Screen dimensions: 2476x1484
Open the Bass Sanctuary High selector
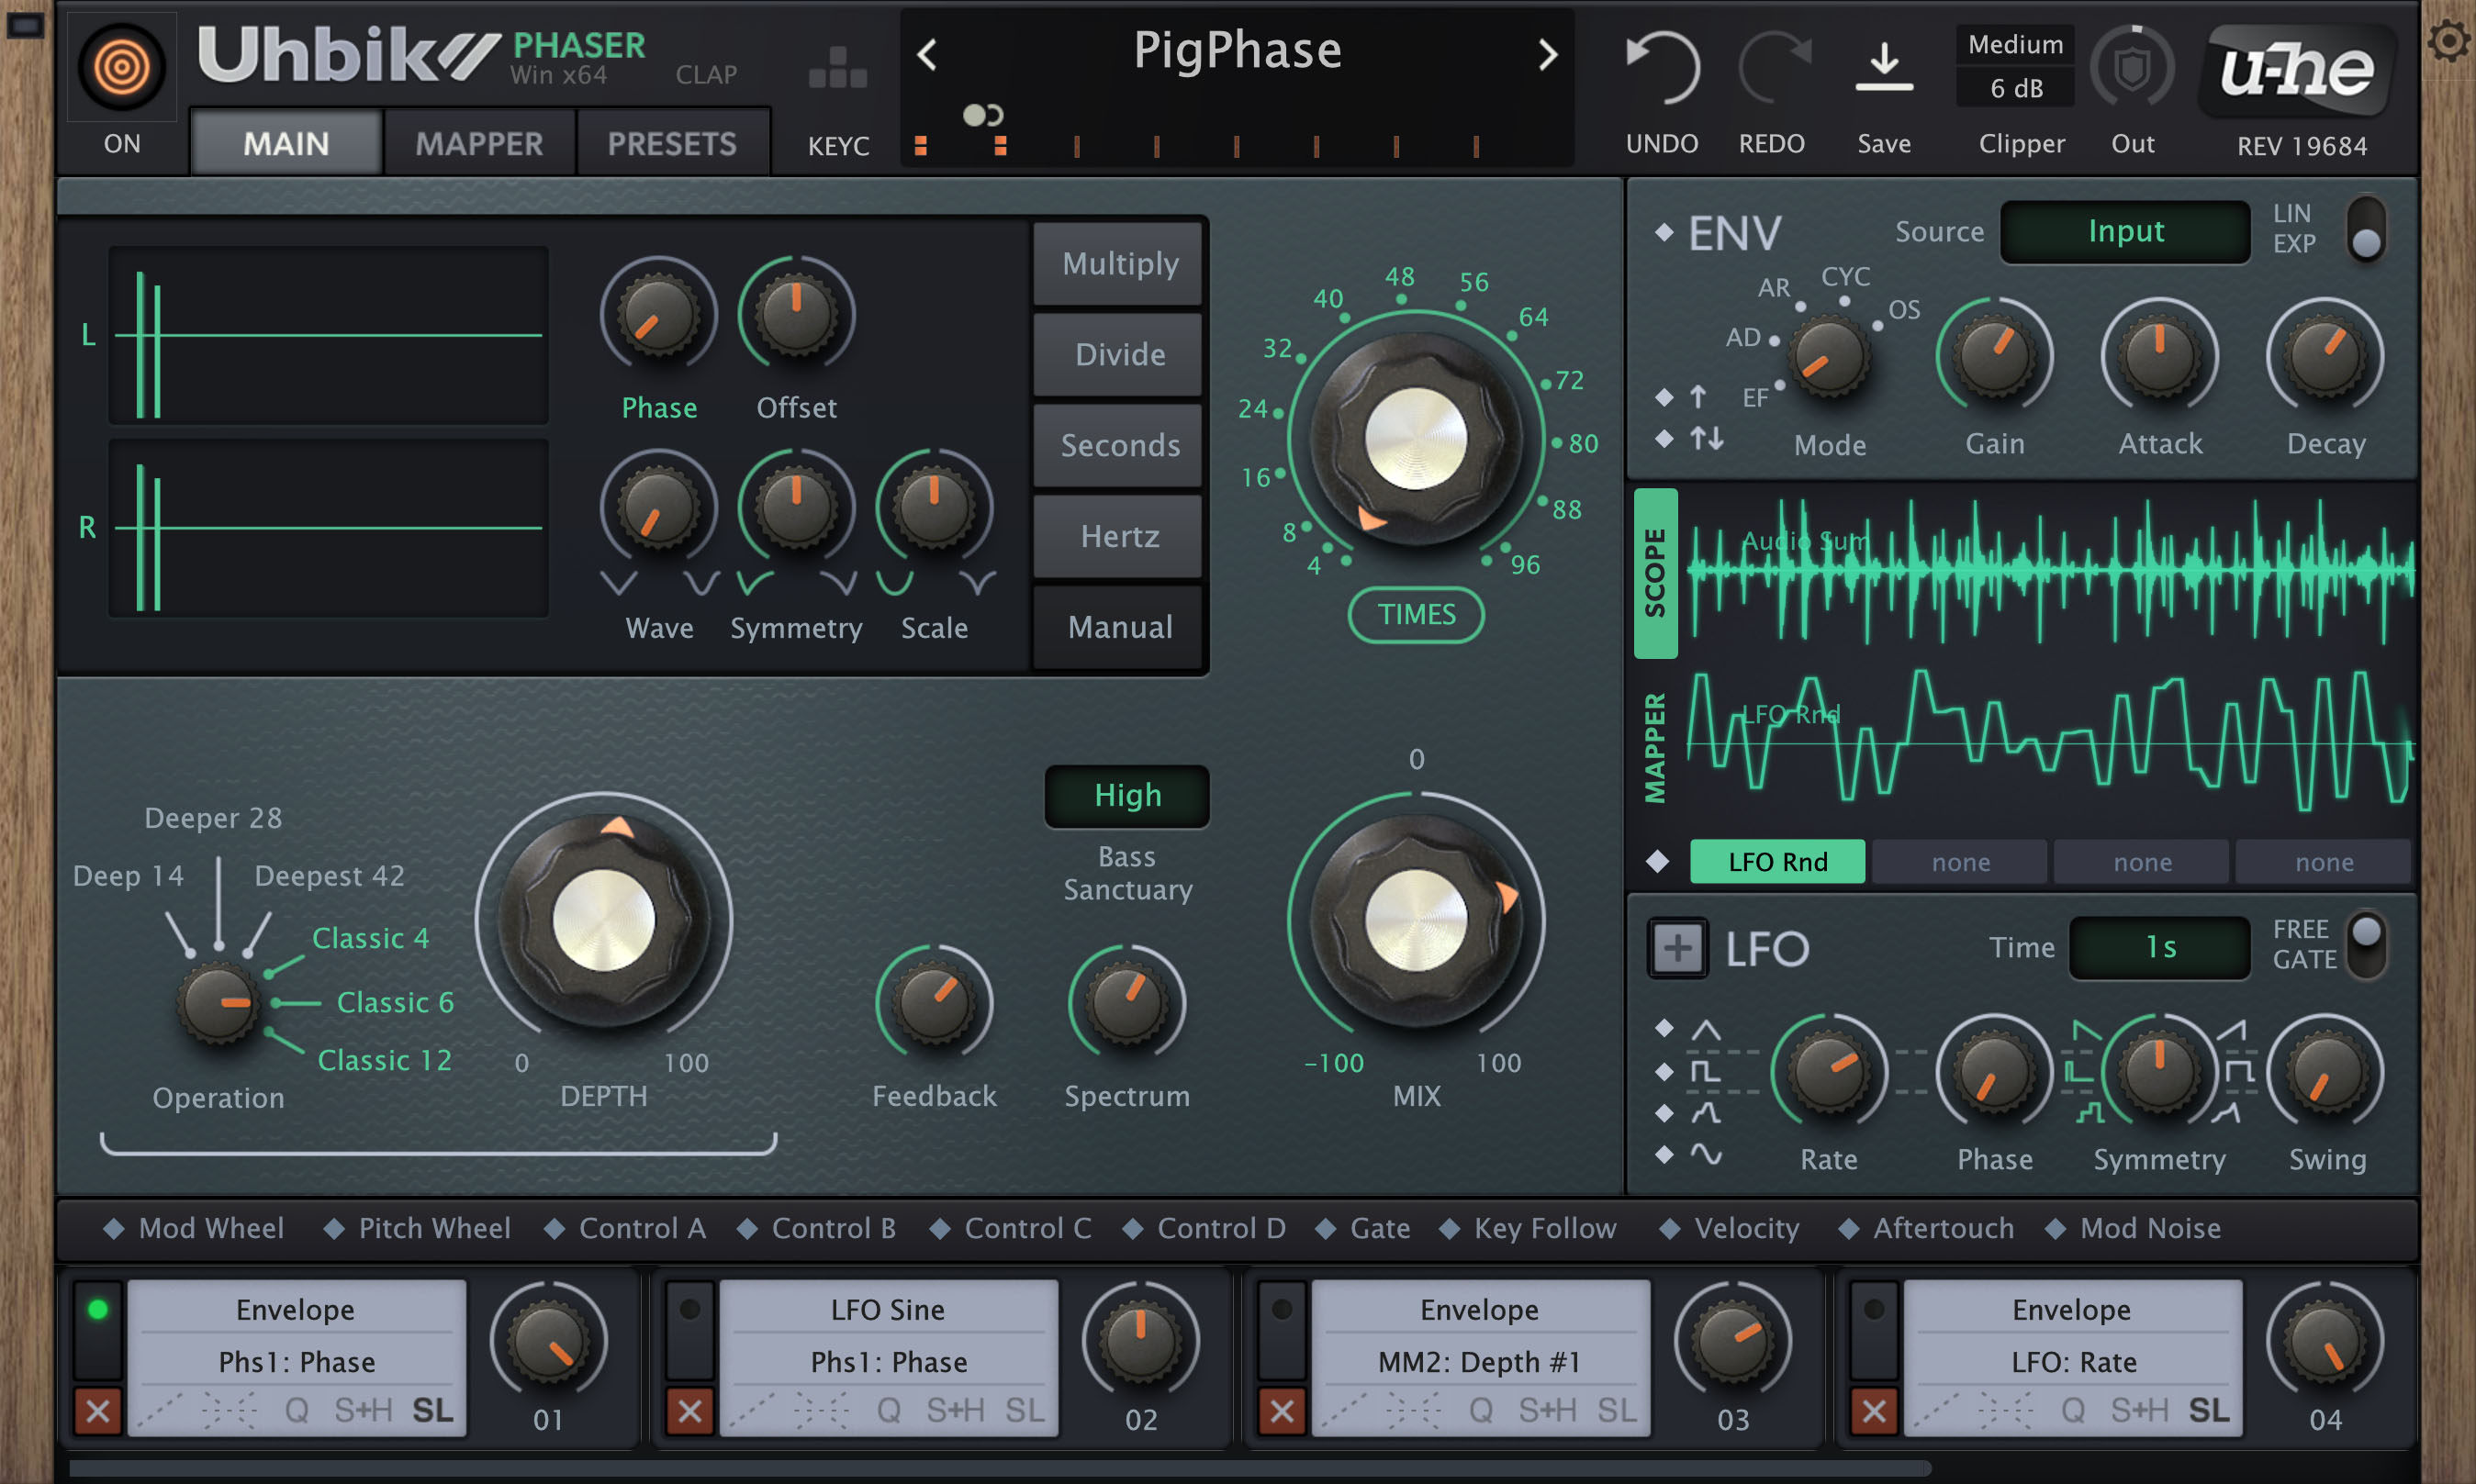point(1127,795)
